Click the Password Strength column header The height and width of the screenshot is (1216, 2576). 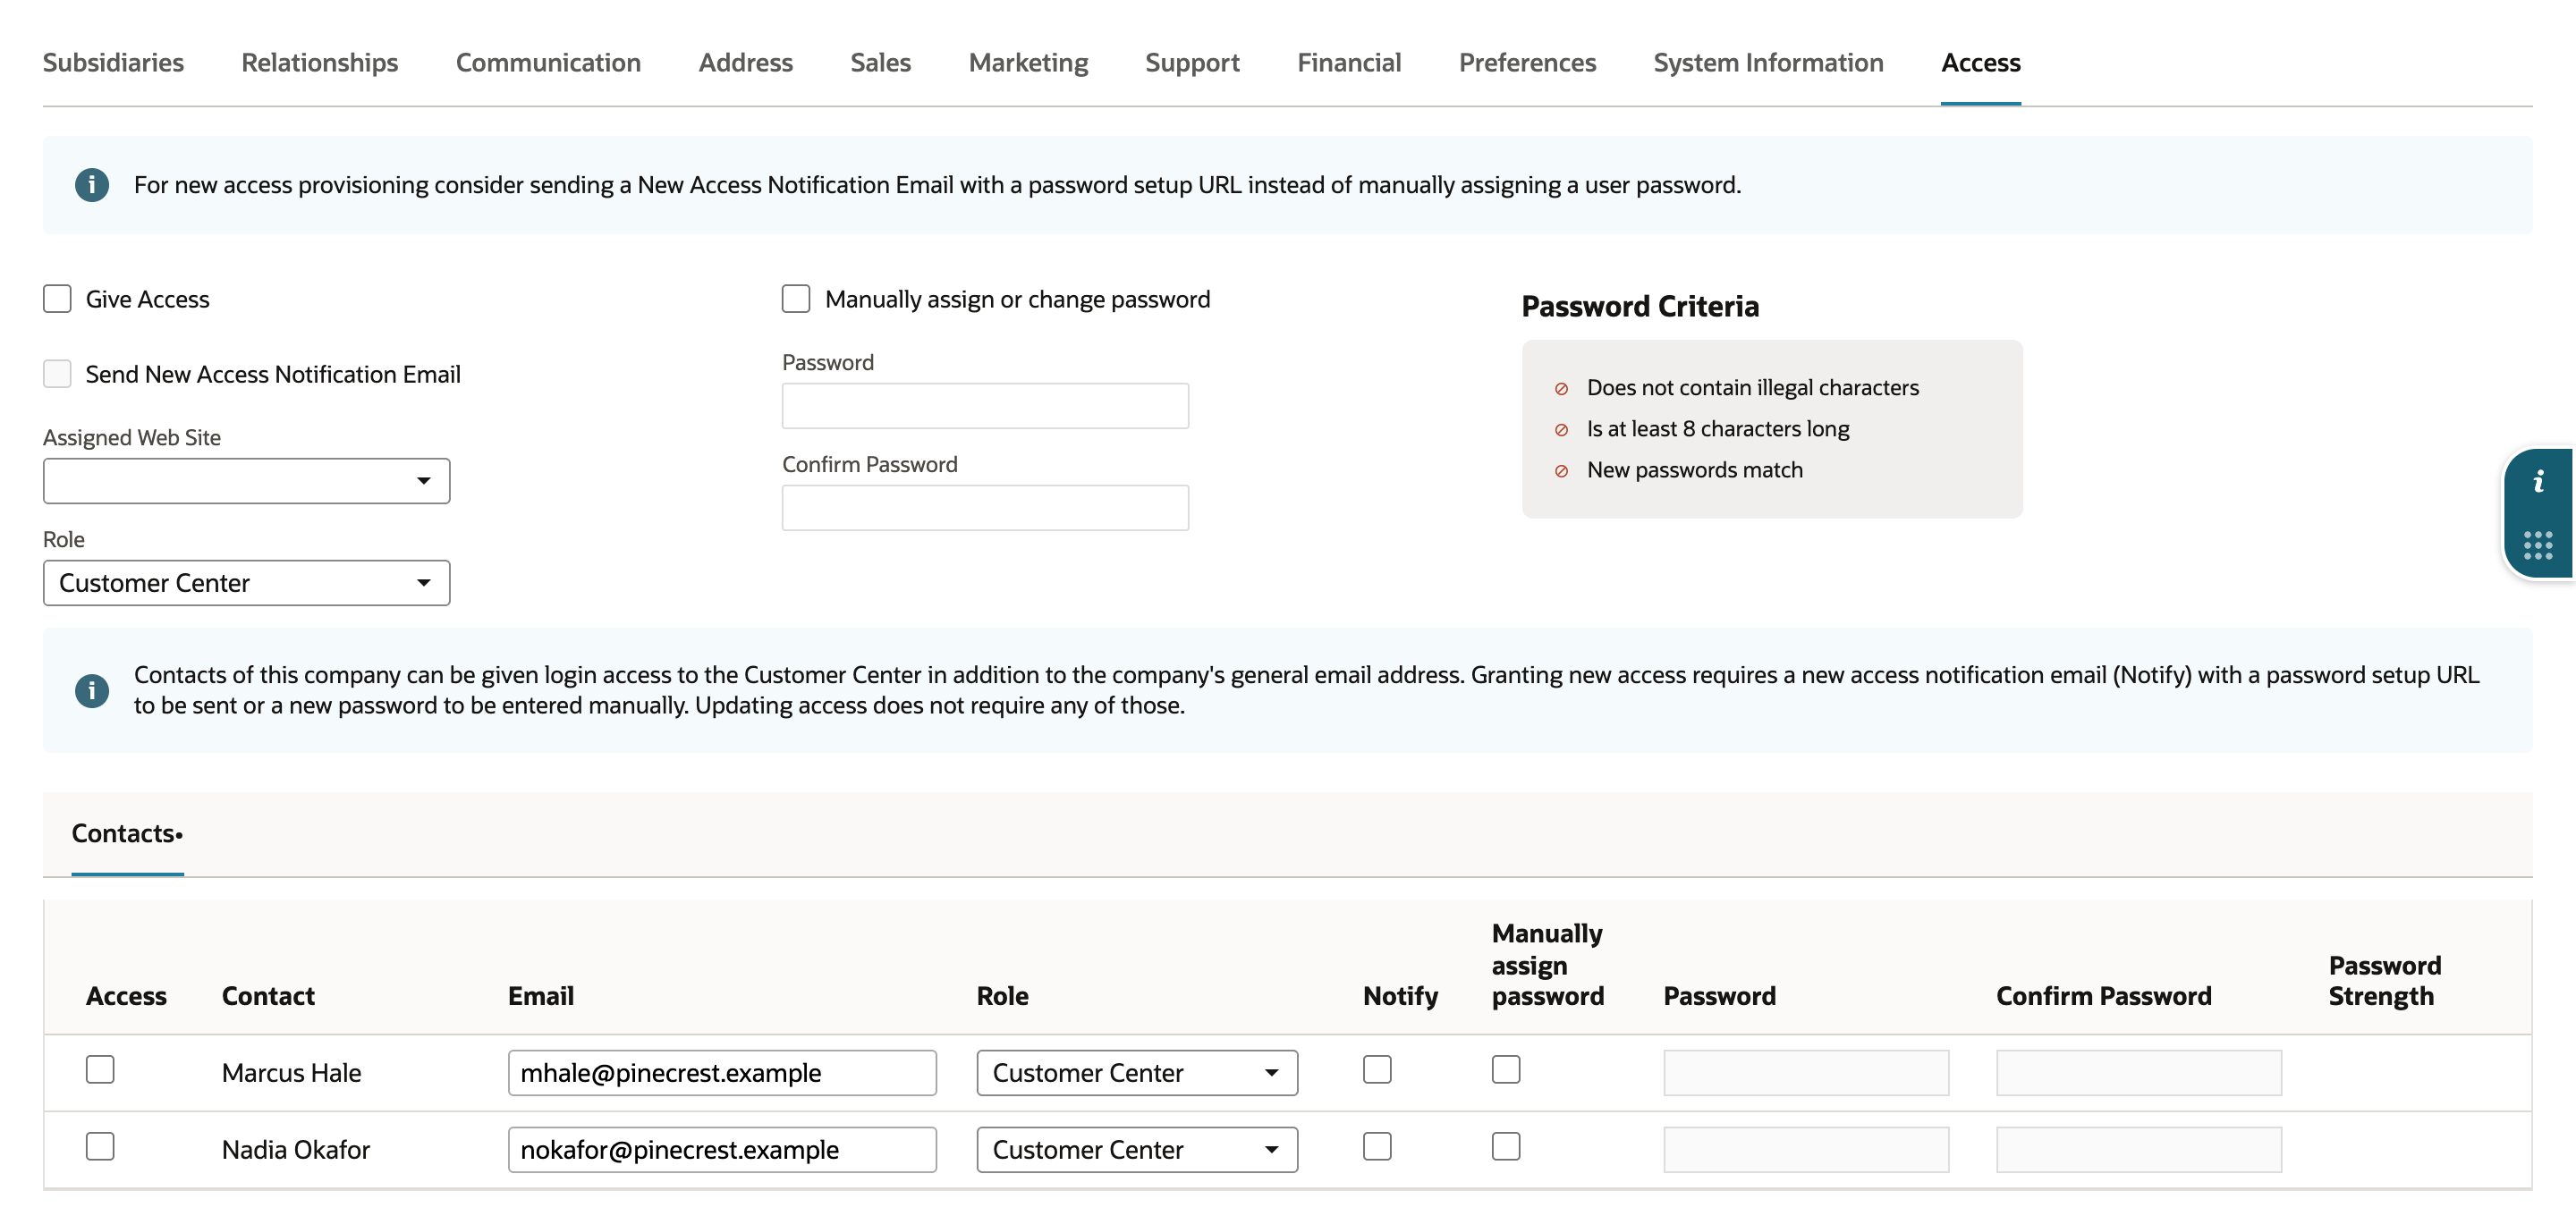coord(2384,981)
